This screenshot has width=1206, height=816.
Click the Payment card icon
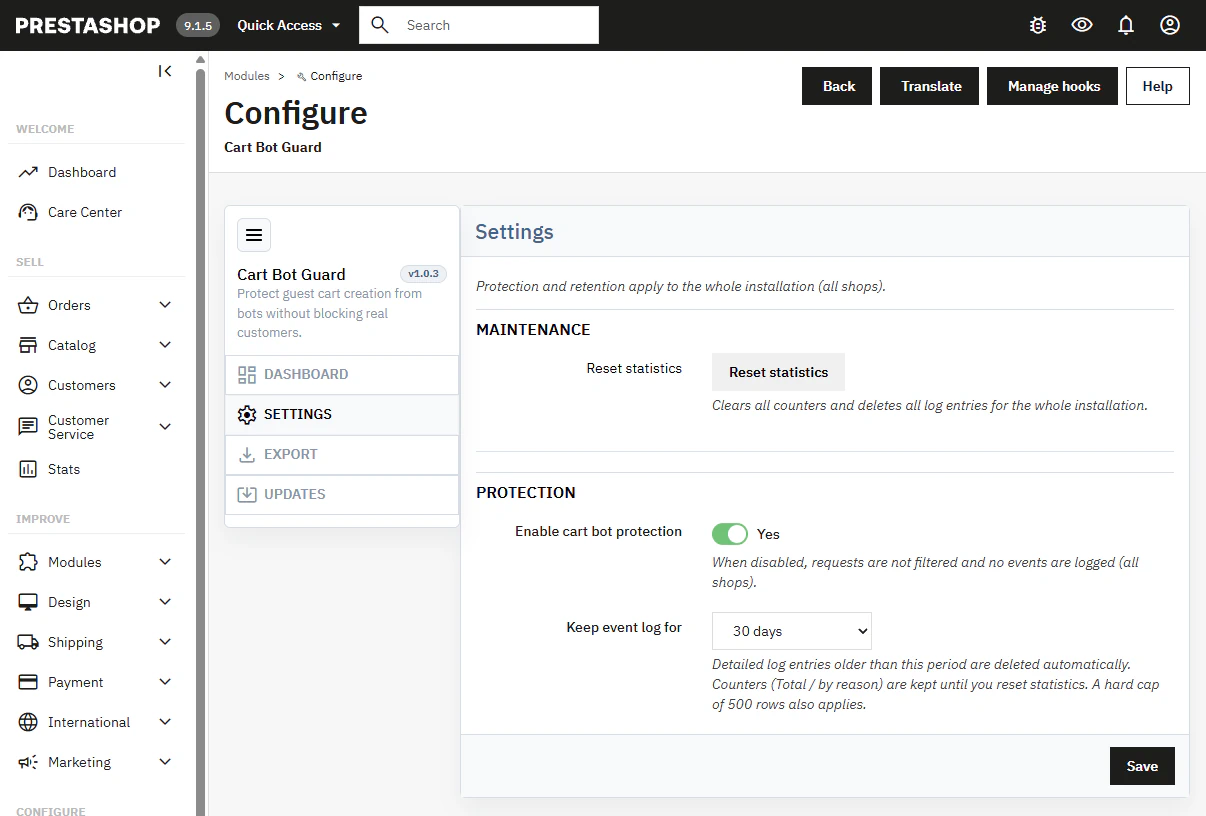[28, 682]
